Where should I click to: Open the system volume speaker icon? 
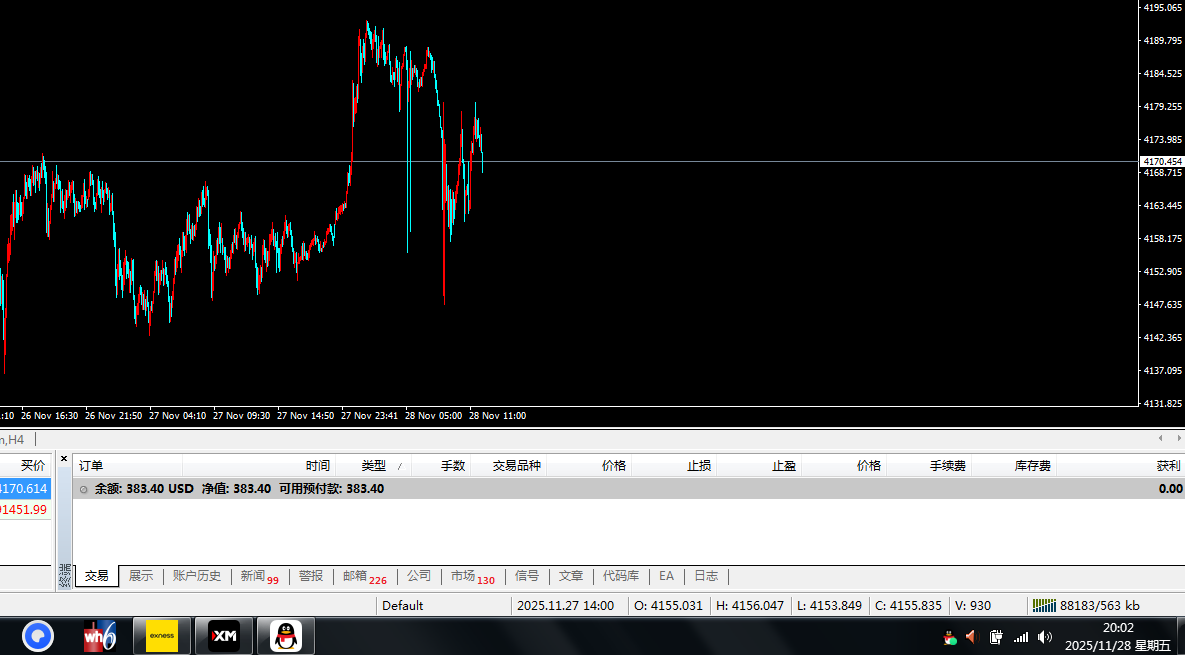[x=1045, y=637]
